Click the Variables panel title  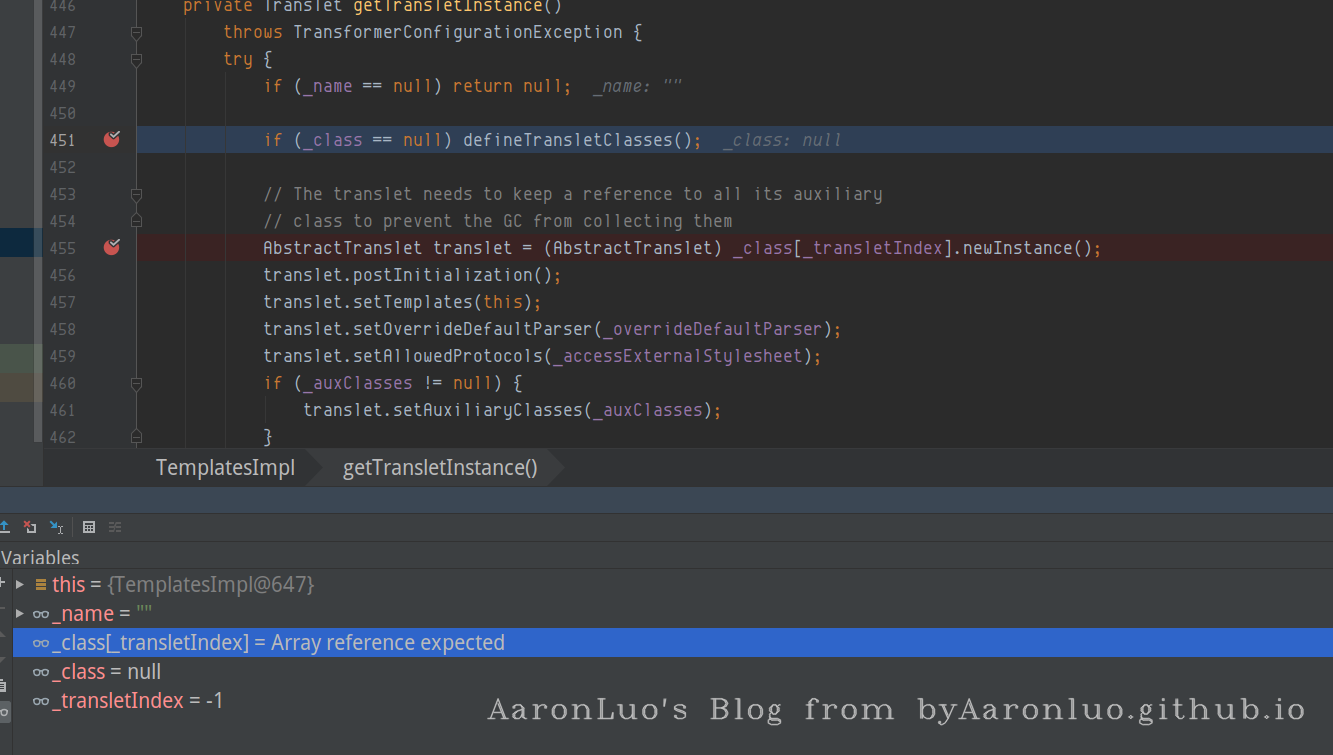coord(40,558)
